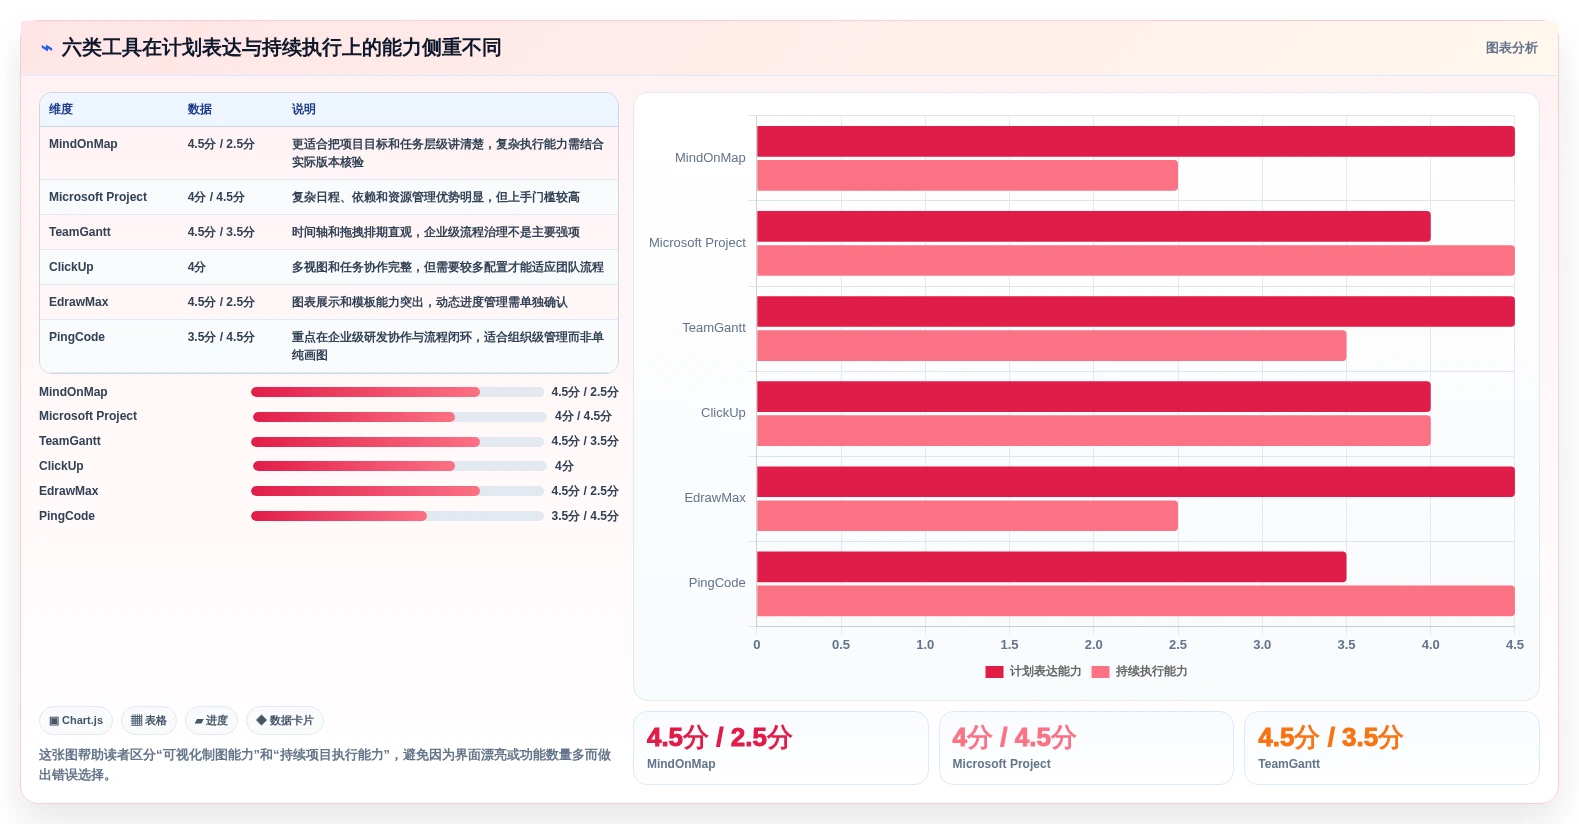
Task: Open the 4.5分 / 2.5分 MindOnMap data card
Action: (780, 748)
